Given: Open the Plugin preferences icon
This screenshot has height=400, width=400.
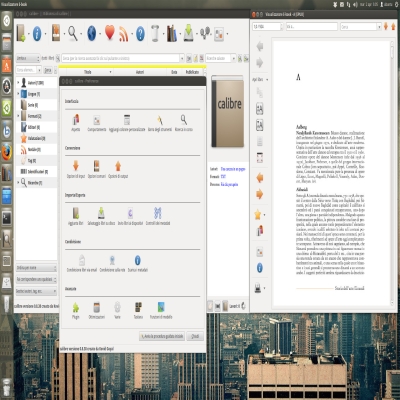Looking at the screenshot, I should 76,310.
